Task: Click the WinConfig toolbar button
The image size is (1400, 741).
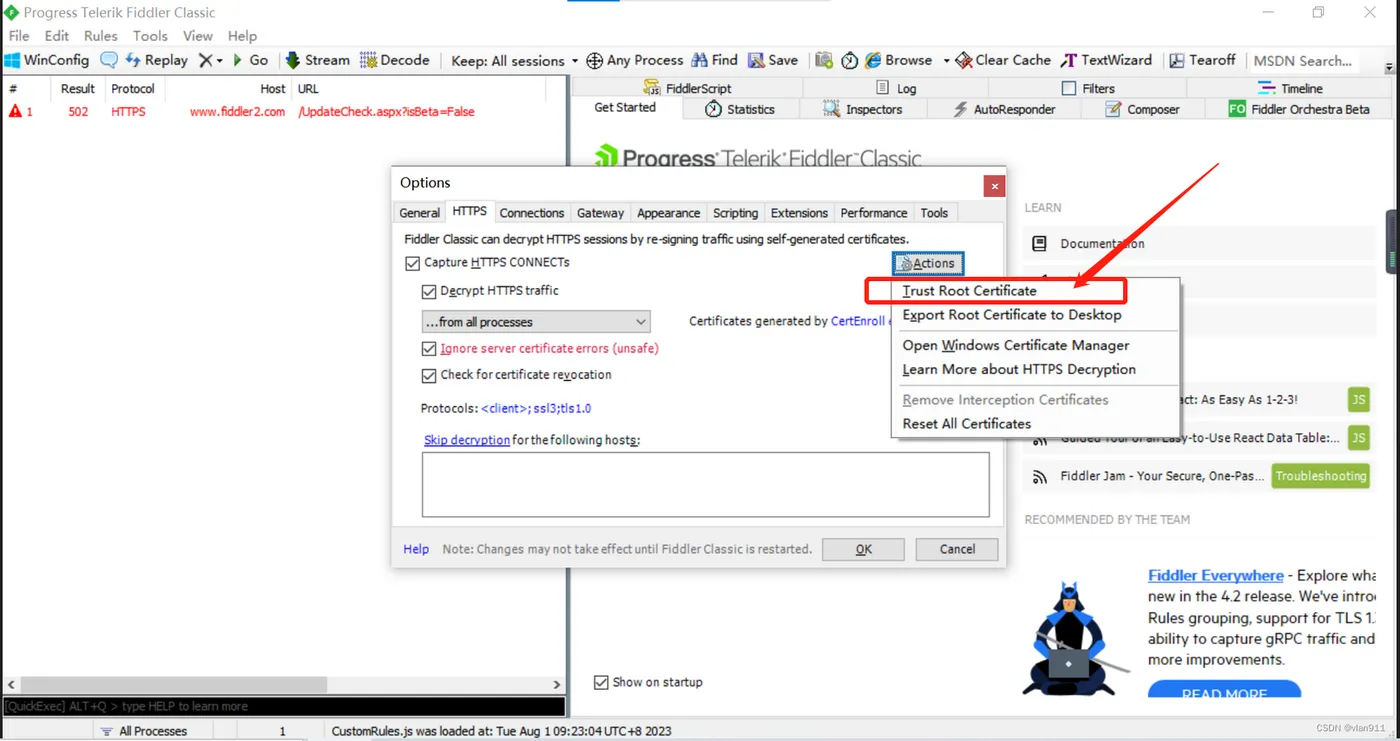Action: click(47, 60)
